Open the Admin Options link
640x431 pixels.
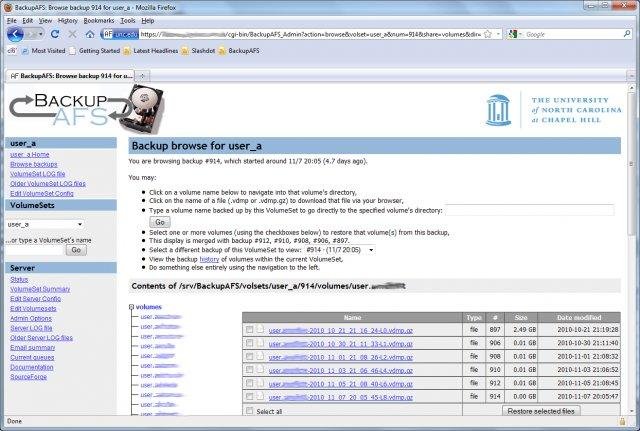31,318
